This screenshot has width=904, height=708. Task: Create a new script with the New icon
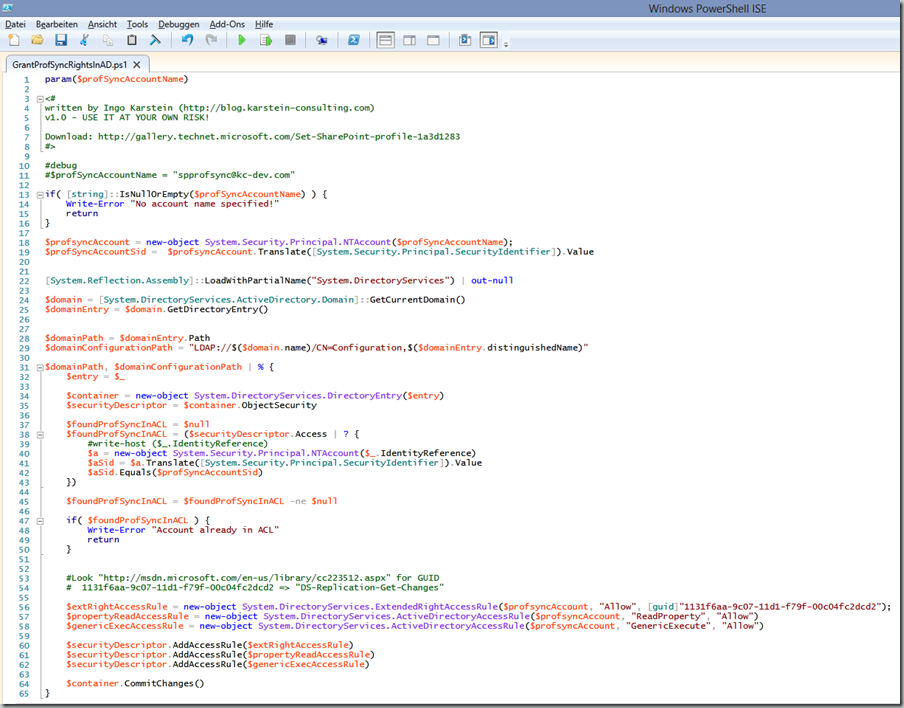click(x=14, y=40)
